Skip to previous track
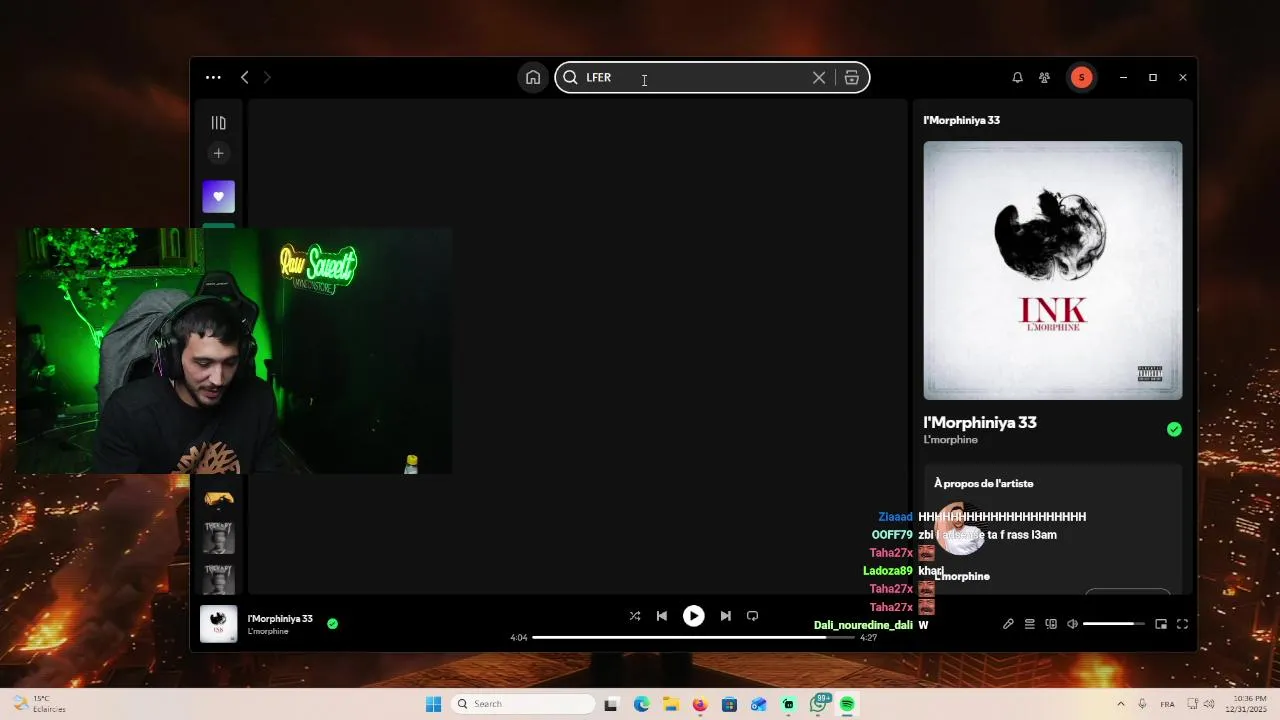This screenshot has width=1280, height=720. pyautogui.click(x=661, y=616)
